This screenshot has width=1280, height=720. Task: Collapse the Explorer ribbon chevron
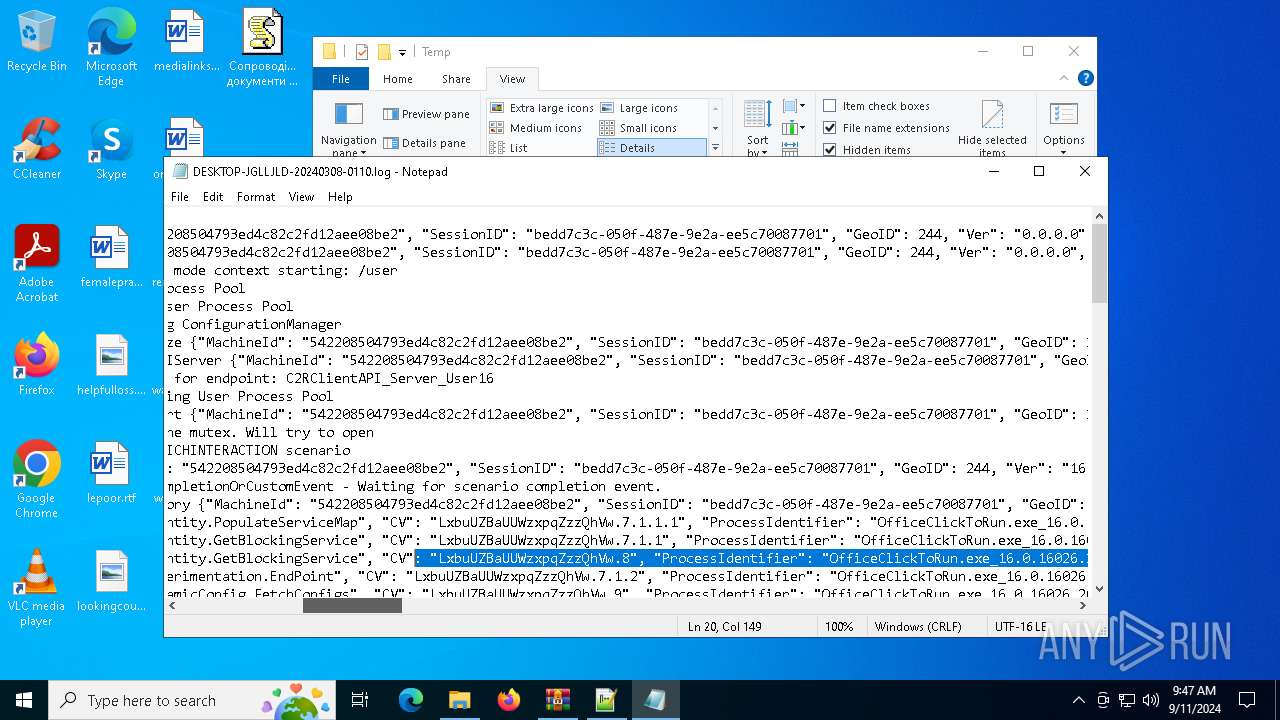tap(1066, 78)
